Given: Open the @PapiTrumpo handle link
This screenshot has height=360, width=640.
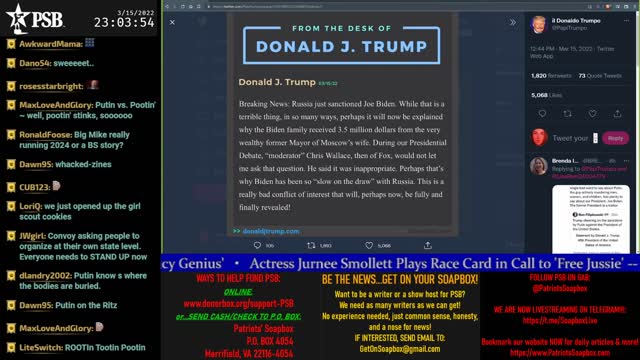Looking at the screenshot, I should click(569, 28).
